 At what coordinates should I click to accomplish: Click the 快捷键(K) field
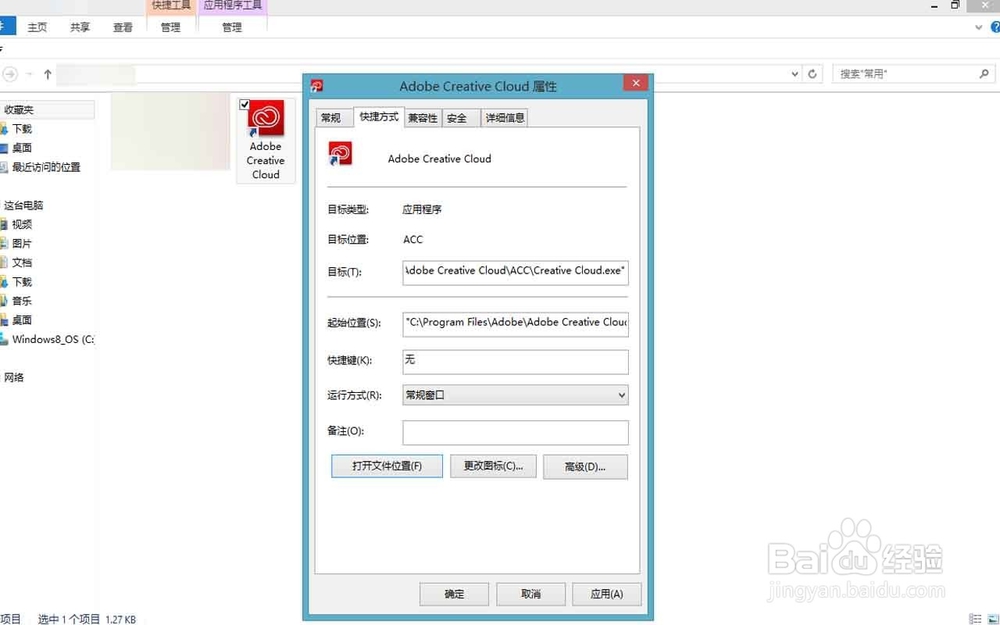click(x=515, y=362)
